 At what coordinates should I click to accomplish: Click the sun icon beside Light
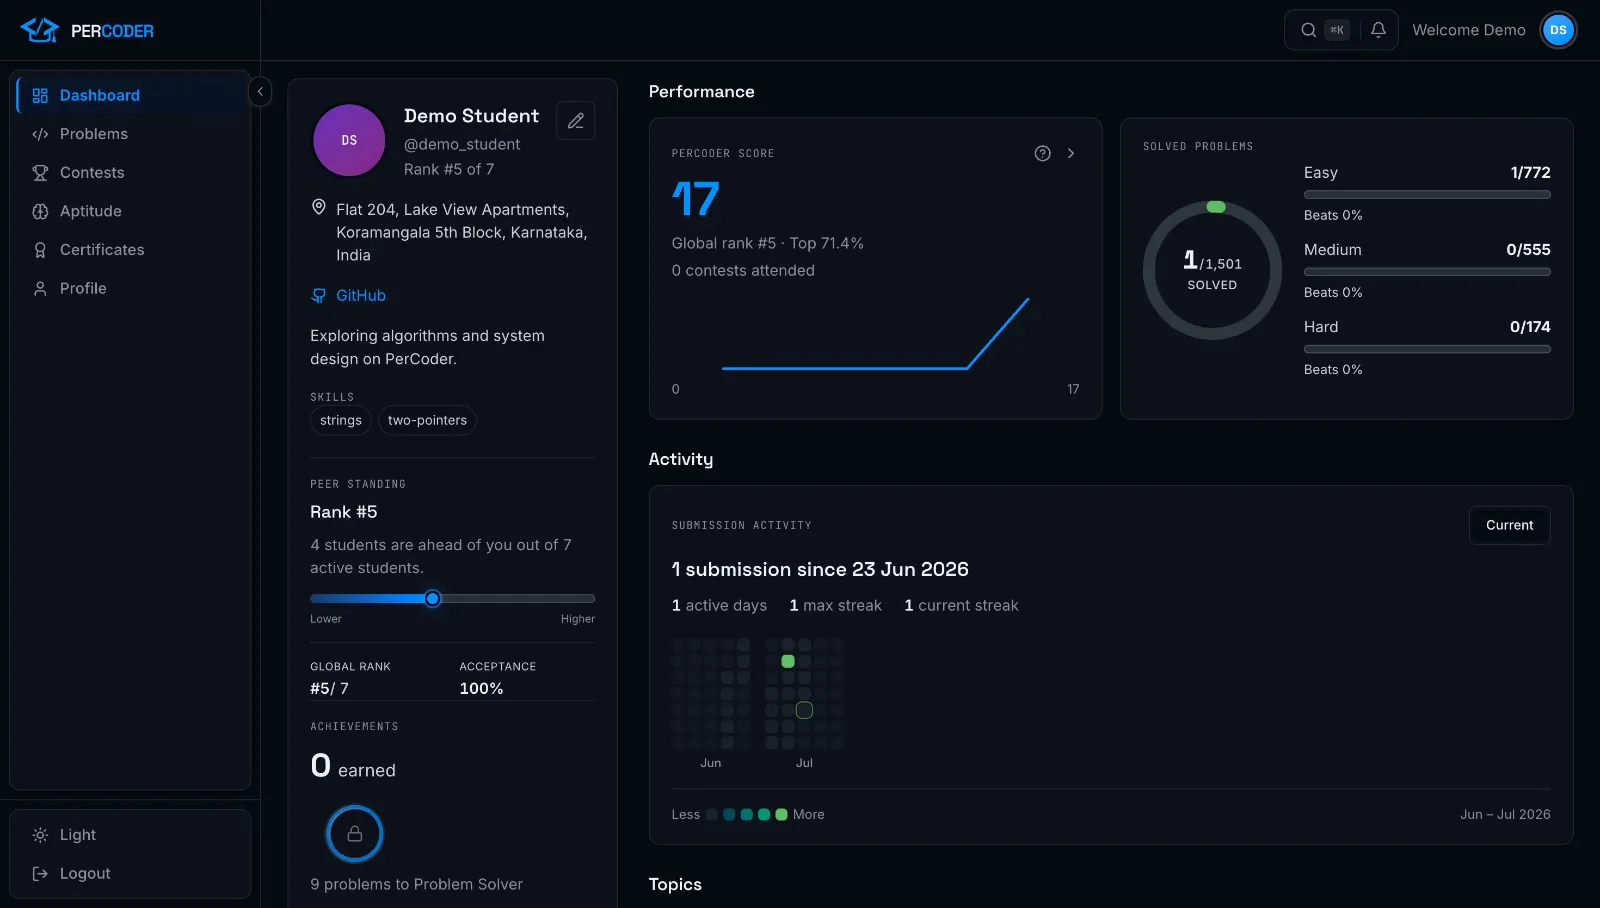click(x=40, y=835)
